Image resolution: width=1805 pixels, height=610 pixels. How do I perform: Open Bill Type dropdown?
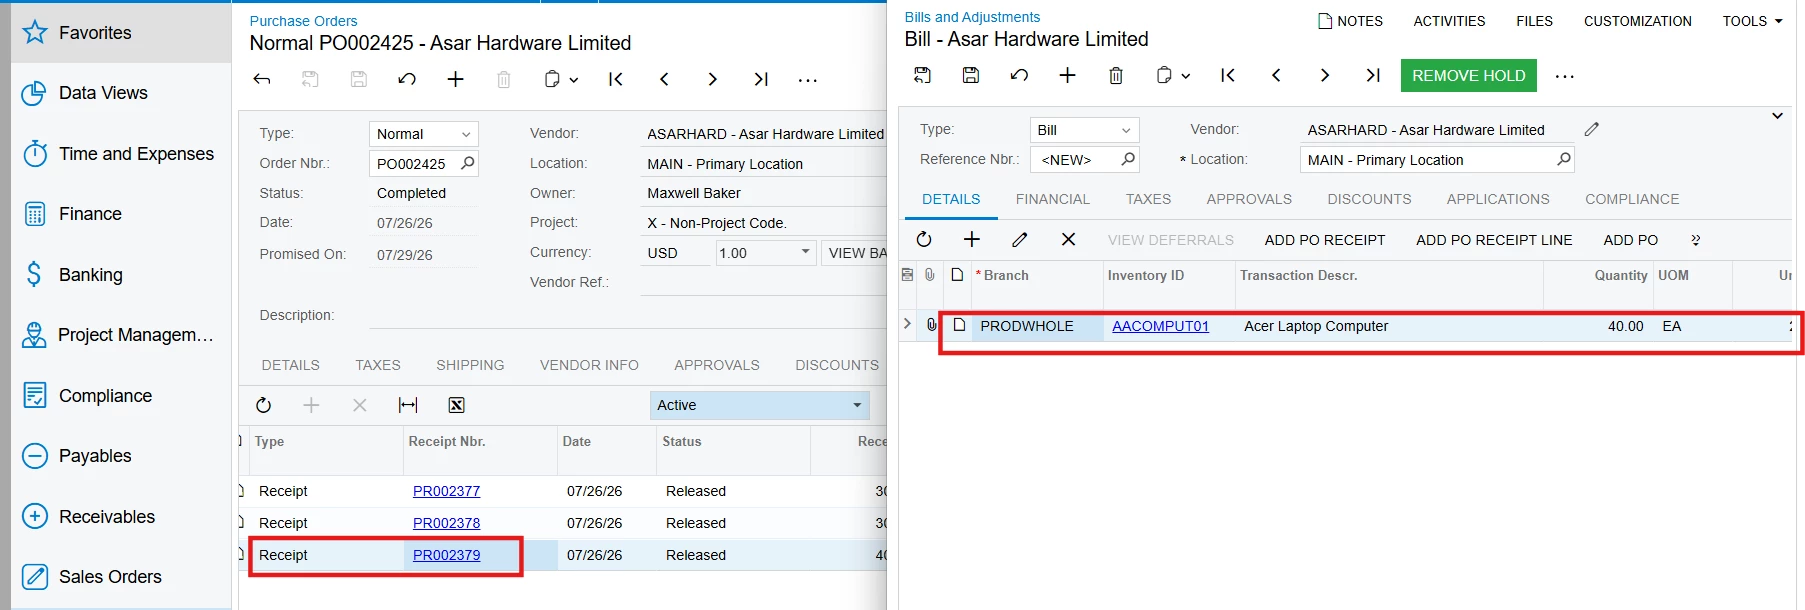click(1126, 130)
